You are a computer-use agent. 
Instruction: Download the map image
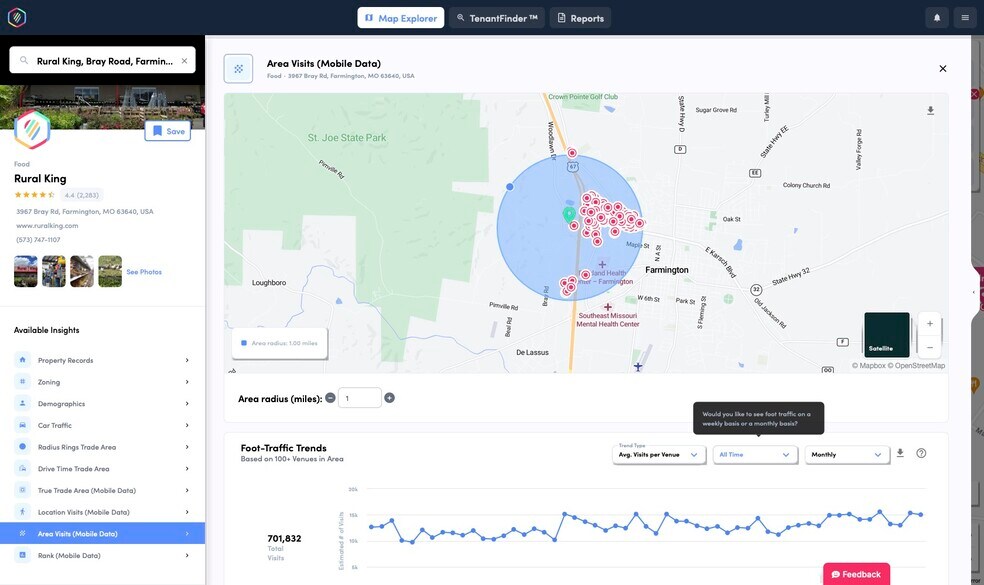(x=930, y=111)
